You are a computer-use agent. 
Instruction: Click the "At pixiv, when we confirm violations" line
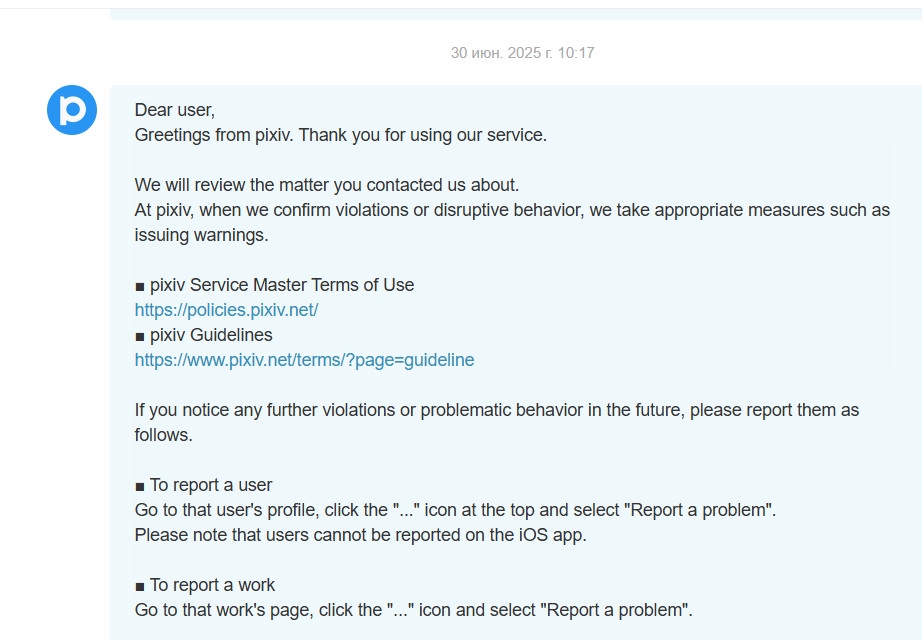point(512,210)
